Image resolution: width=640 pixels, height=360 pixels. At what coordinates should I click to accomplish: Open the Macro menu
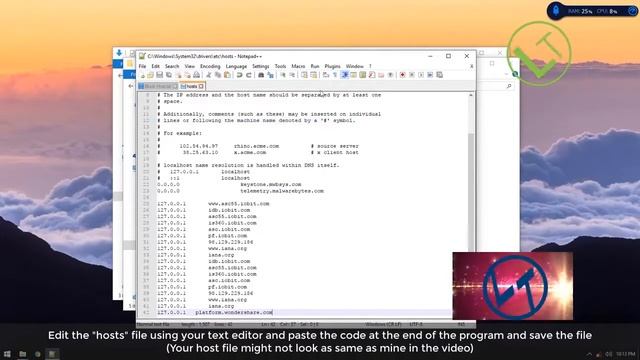click(x=298, y=66)
